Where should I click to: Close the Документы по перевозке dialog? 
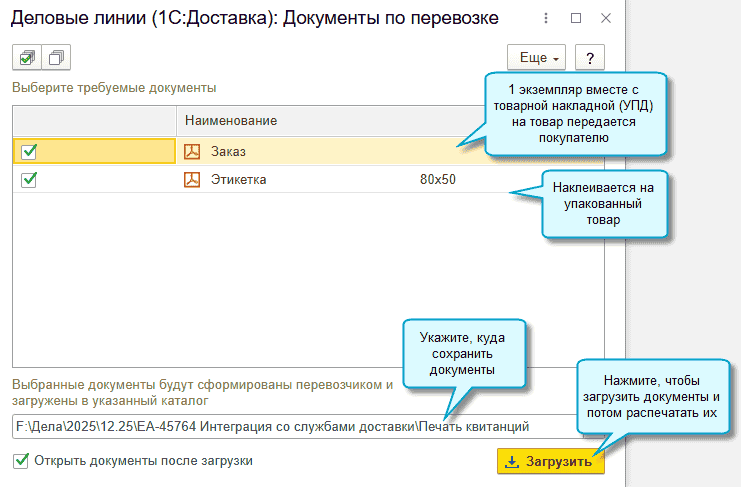click(x=604, y=19)
